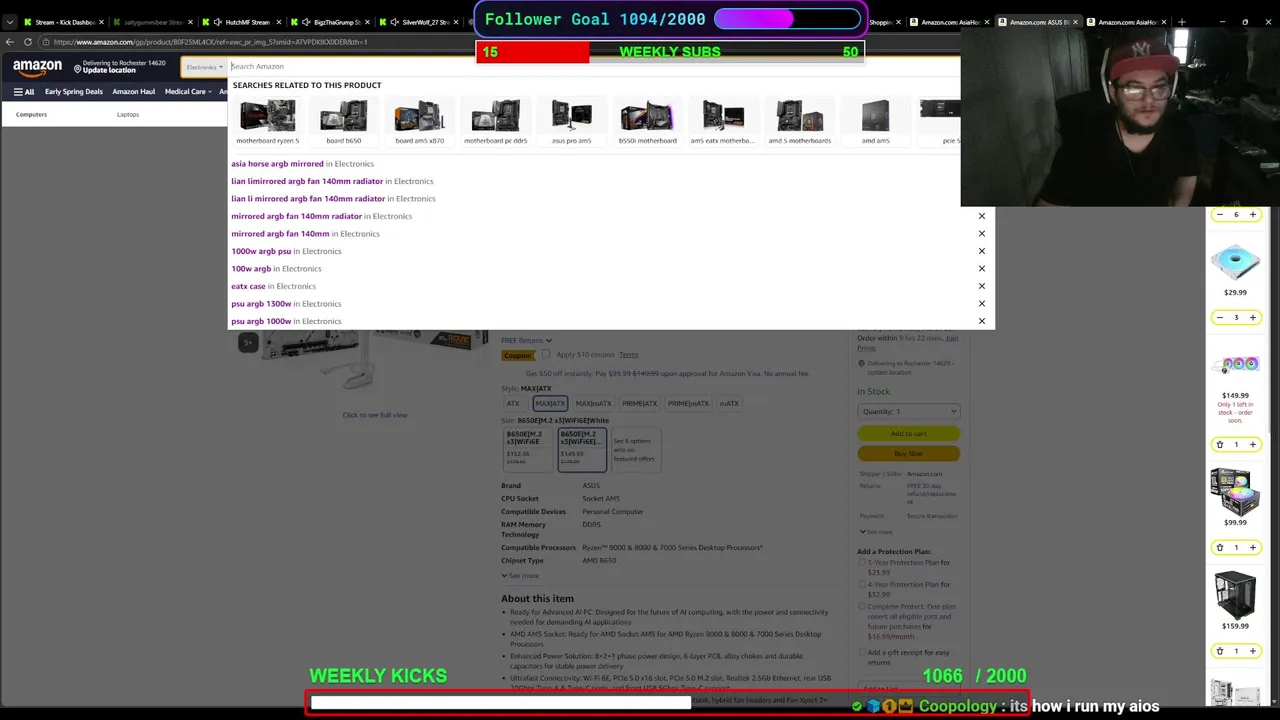
Task: Select the B650E $152.46 size option
Action: point(527,449)
